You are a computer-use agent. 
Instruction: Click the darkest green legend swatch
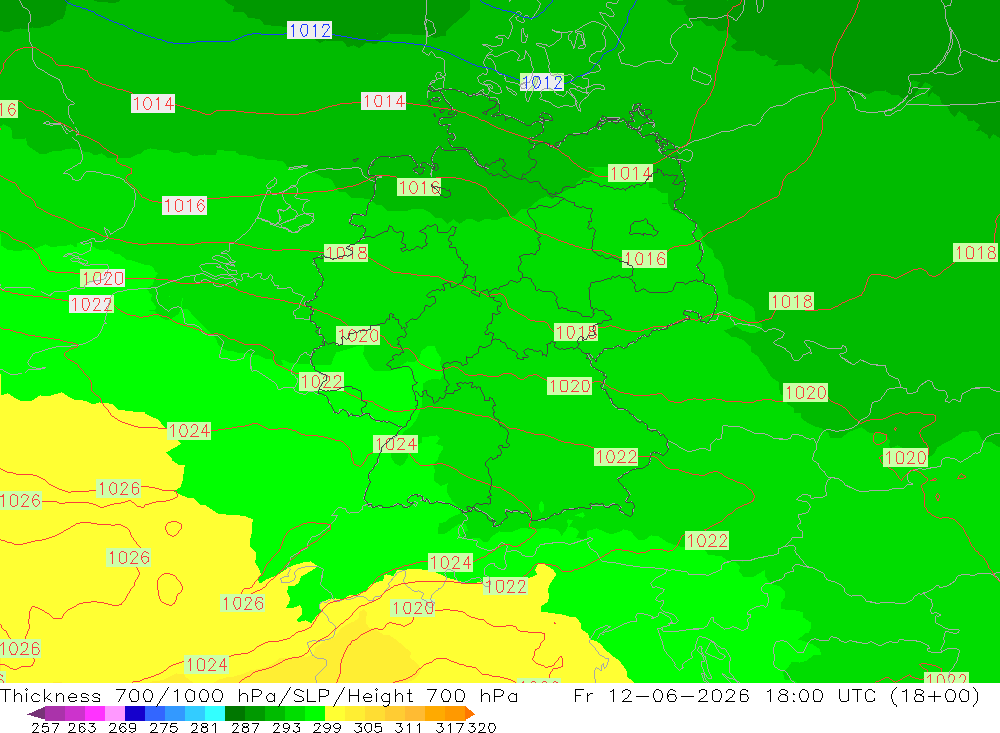pyautogui.click(x=235, y=713)
